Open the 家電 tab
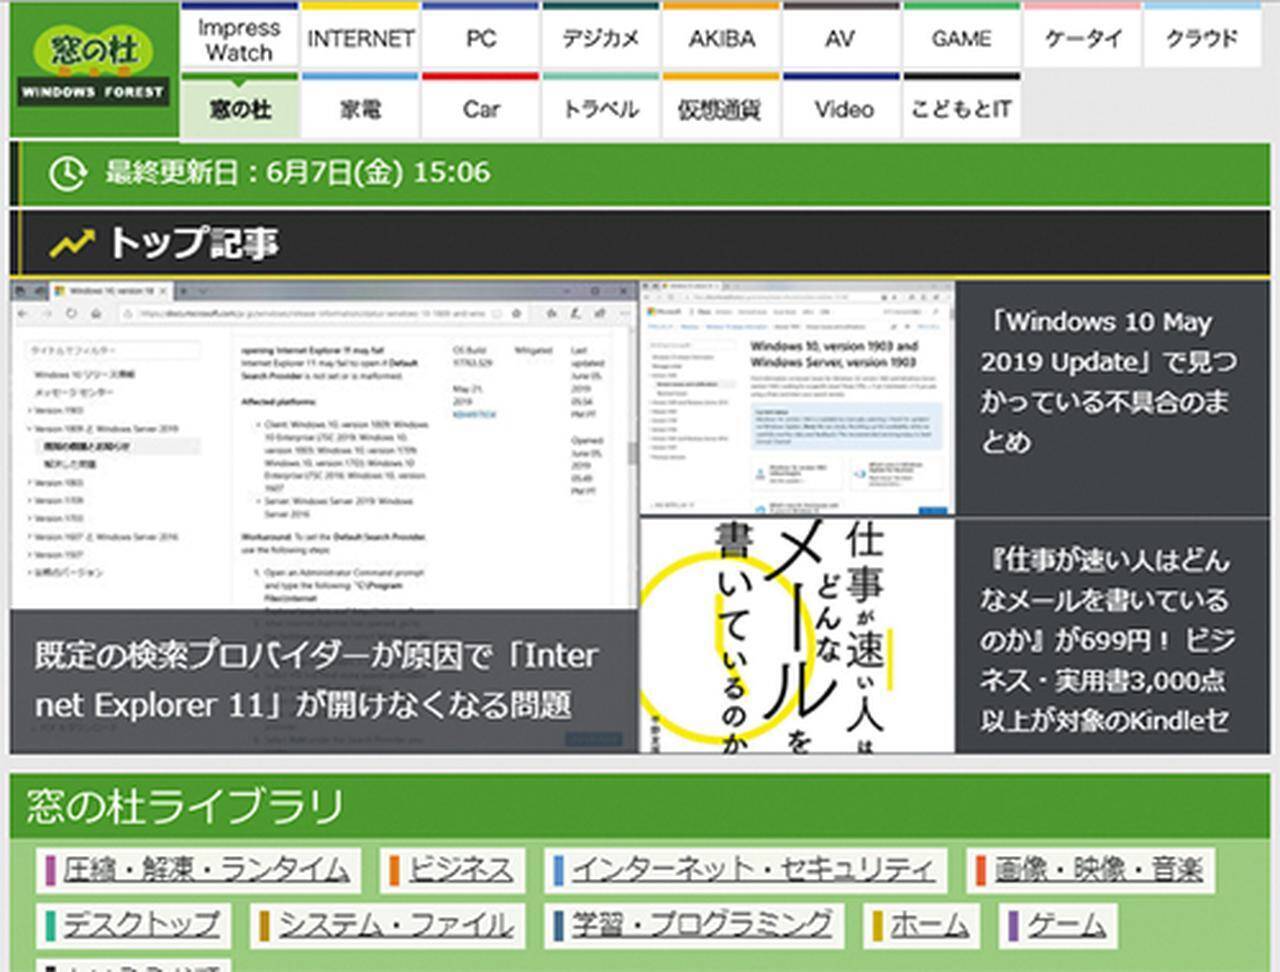Viewport: 1280px width, 972px height. [x=360, y=107]
